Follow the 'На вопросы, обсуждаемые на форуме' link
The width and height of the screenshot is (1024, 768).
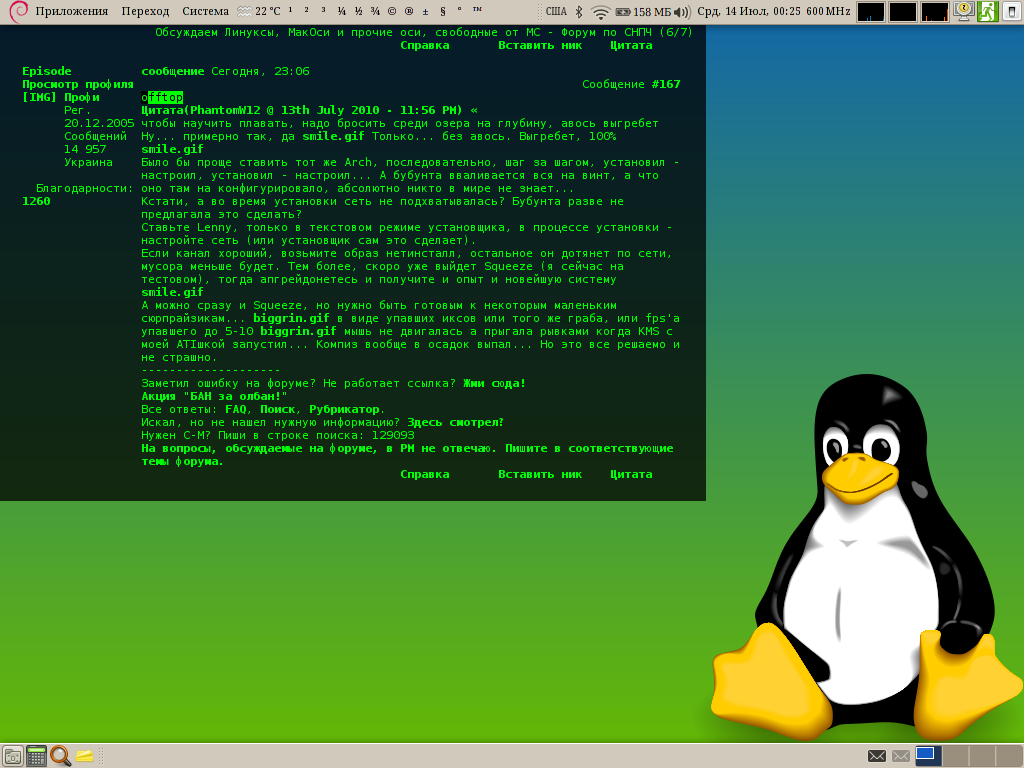click(408, 455)
